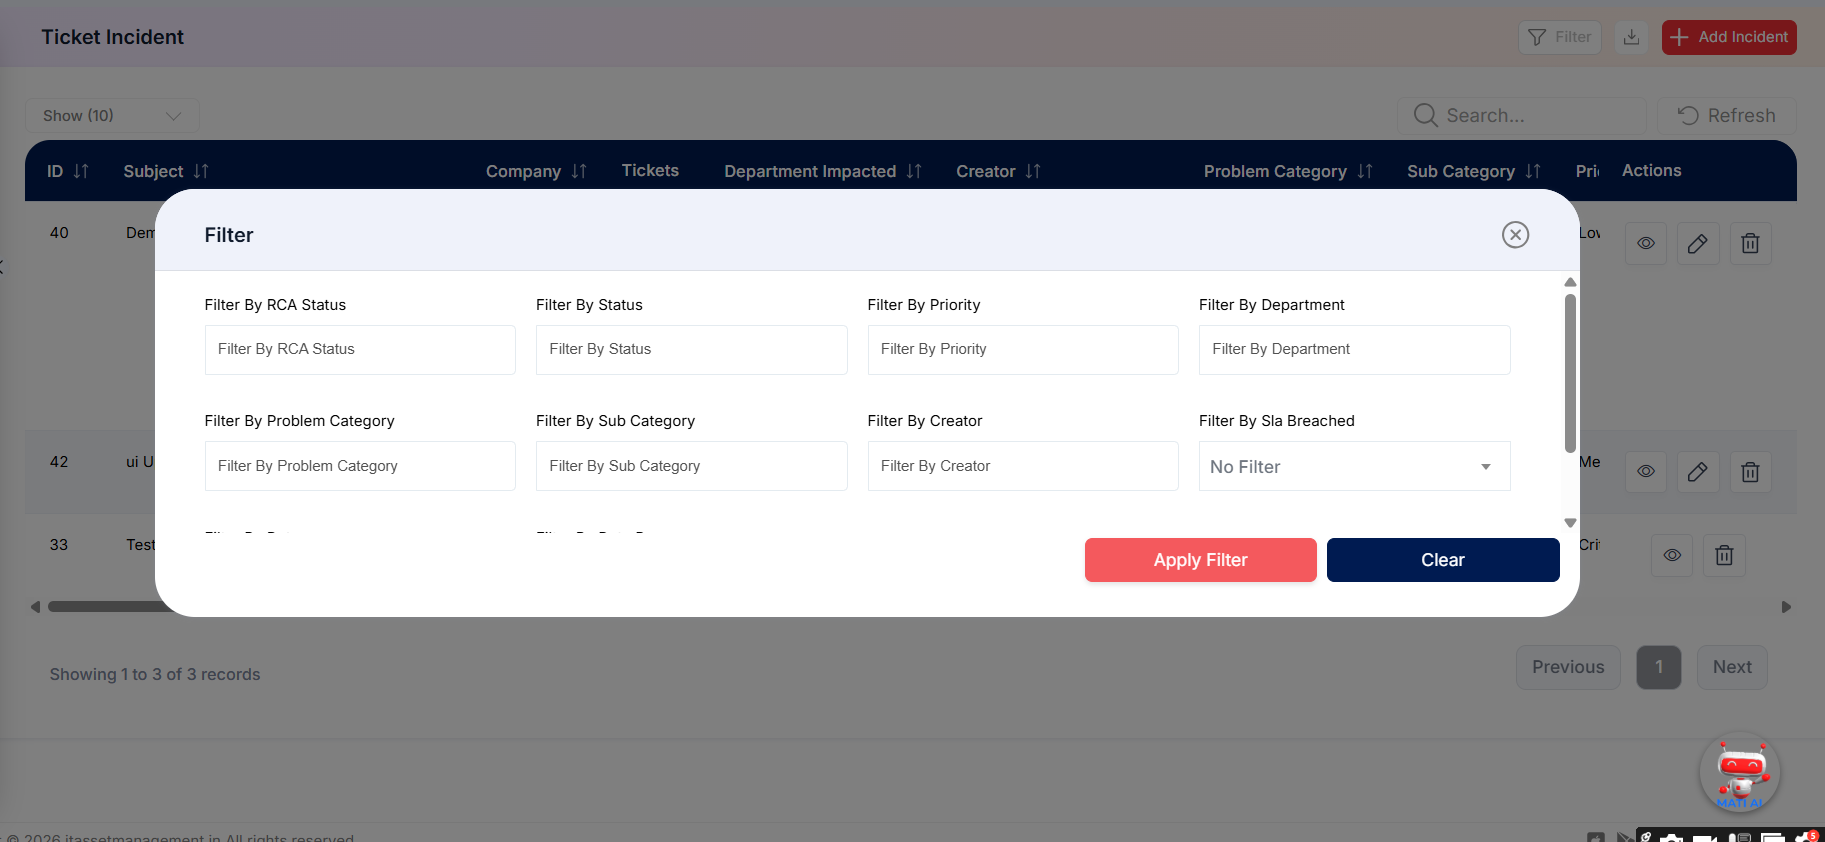The image size is (1825, 842).
Task: Click the Filter button in header
Action: (x=1559, y=37)
